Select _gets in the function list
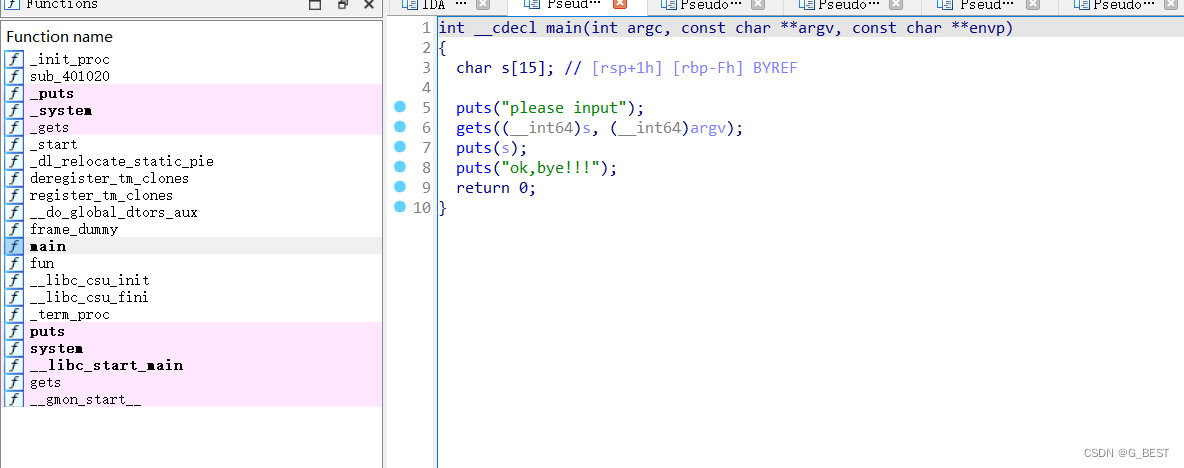Image resolution: width=1184 pixels, height=468 pixels. [50, 128]
